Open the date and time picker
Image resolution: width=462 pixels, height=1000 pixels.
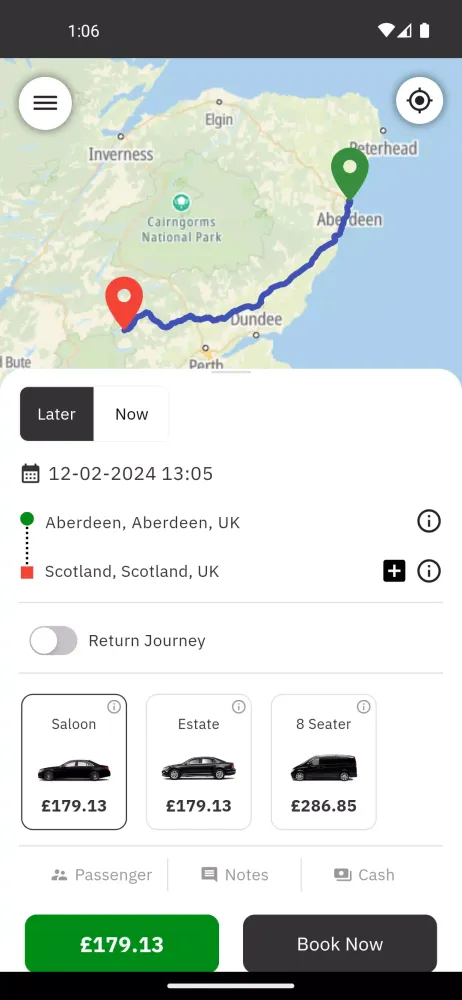pyautogui.click(x=117, y=473)
